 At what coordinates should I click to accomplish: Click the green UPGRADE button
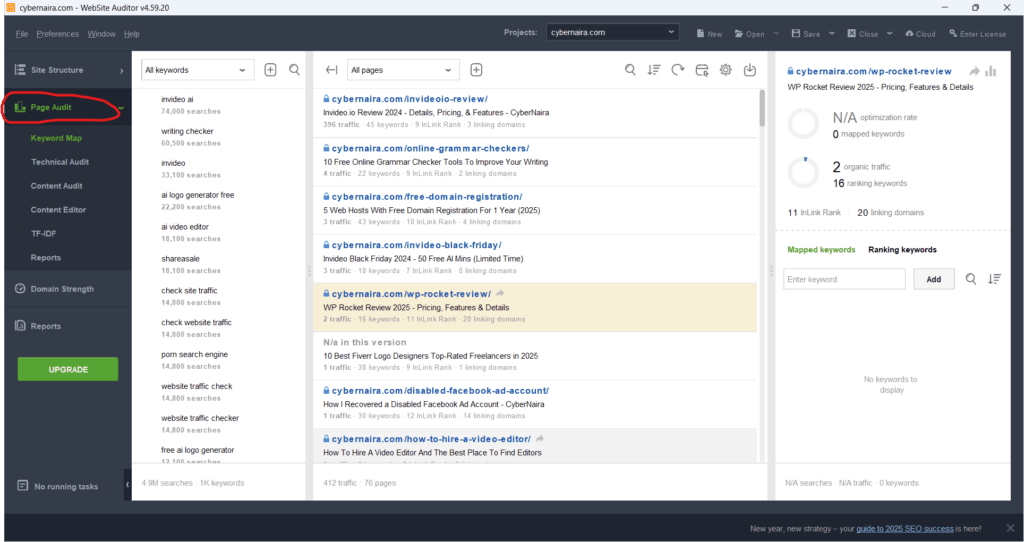point(68,369)
